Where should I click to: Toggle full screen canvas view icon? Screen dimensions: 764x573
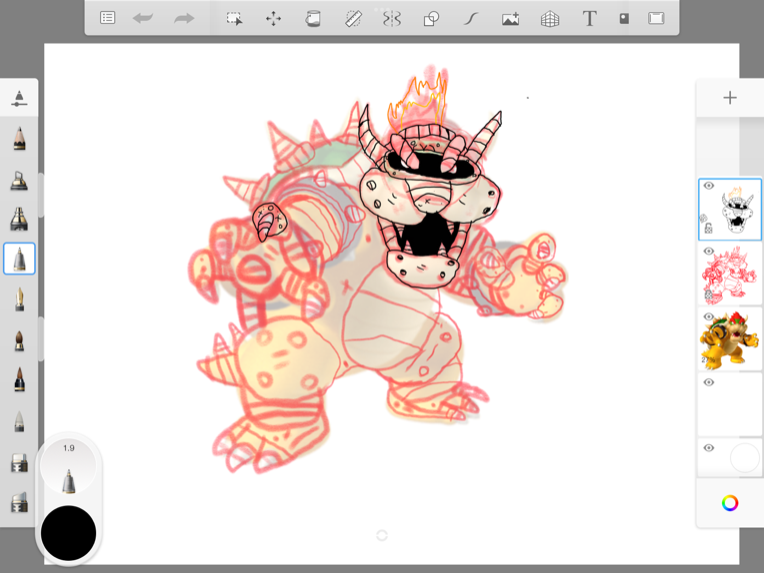point(656,19)
